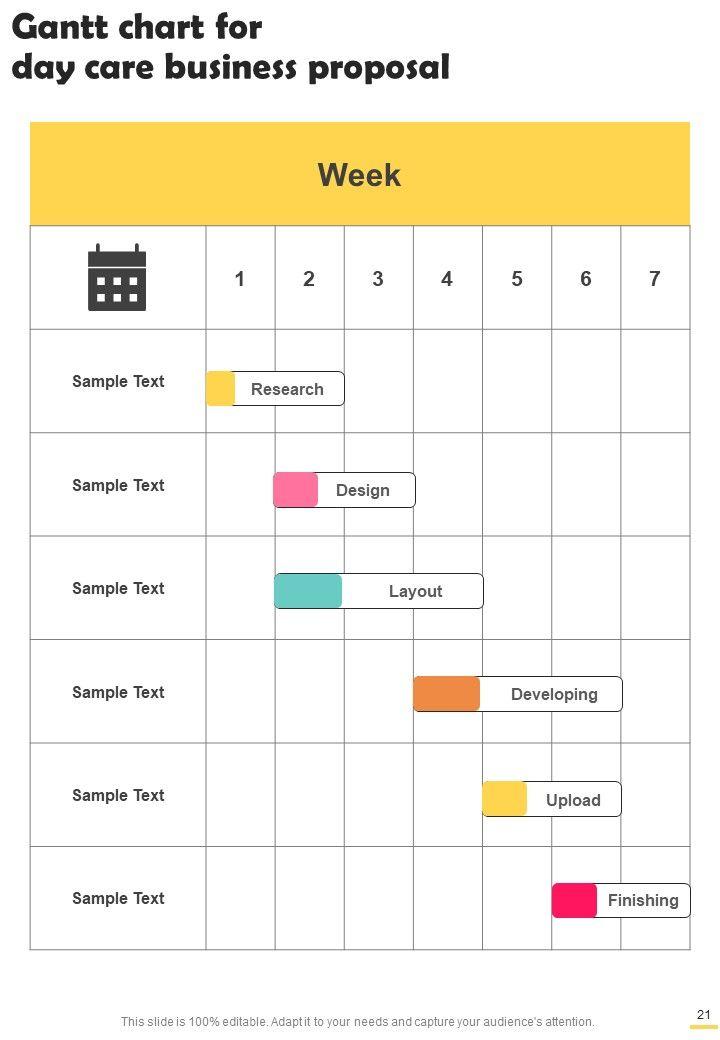
Task: Select the Layout task label
Action: [x=415, y=591]
